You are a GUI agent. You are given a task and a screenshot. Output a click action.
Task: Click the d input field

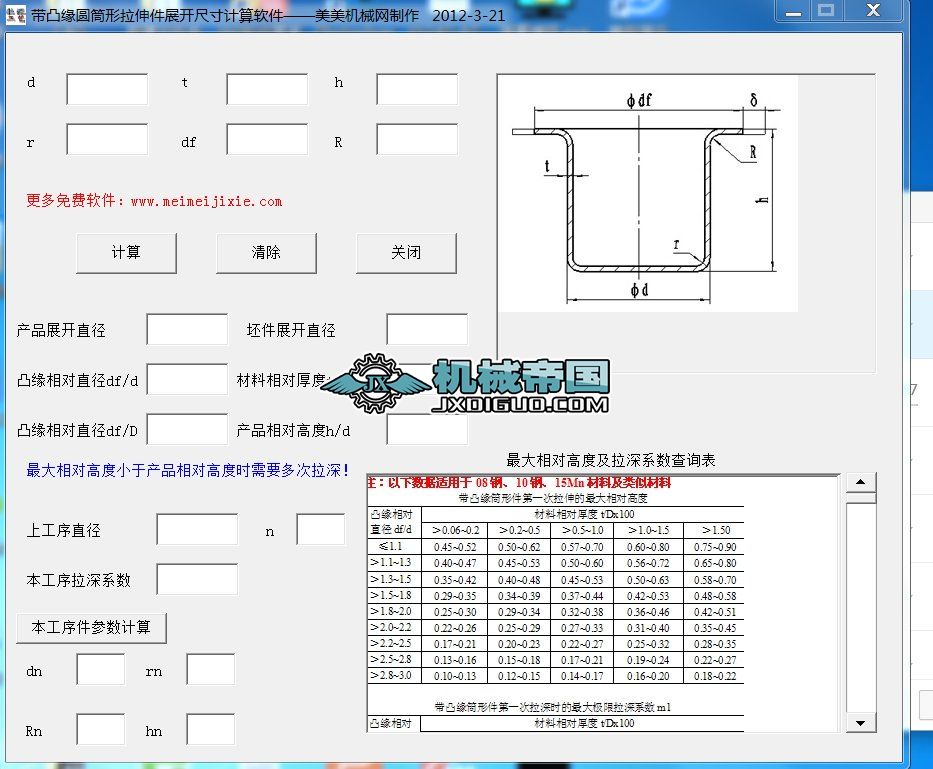[107, 89]
